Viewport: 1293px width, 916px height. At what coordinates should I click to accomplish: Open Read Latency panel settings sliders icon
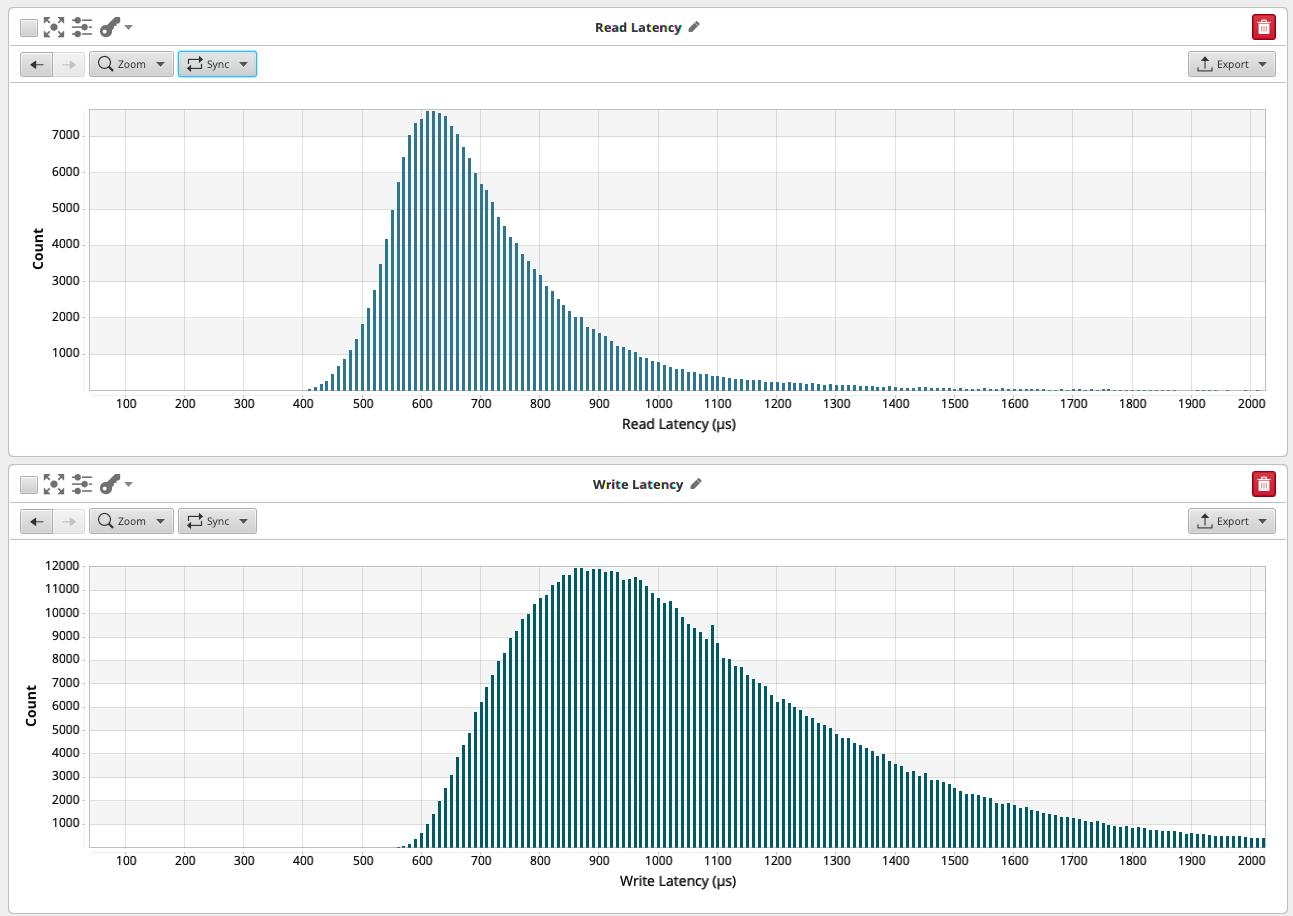coord(82,28)
